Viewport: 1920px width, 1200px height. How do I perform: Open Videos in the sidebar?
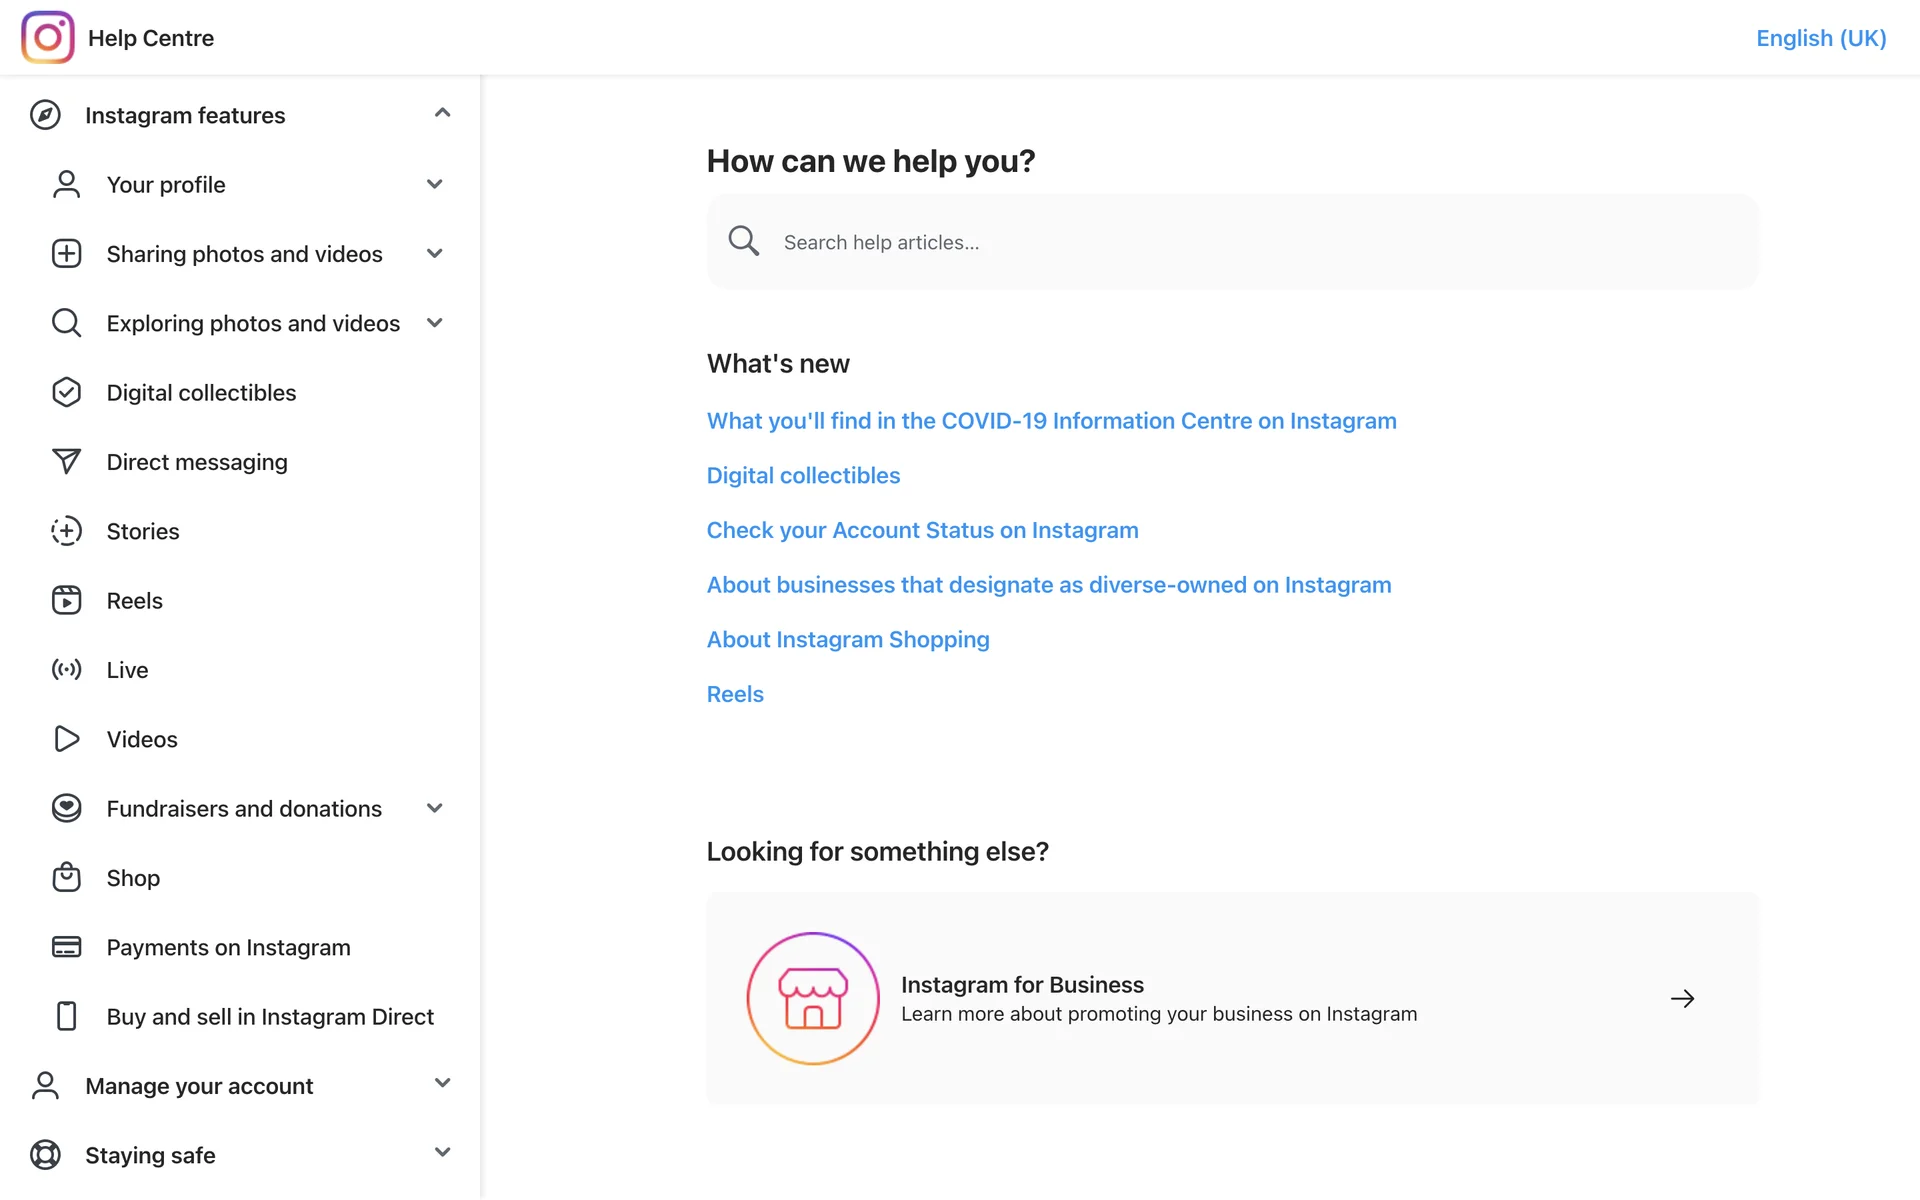[142, 739]
